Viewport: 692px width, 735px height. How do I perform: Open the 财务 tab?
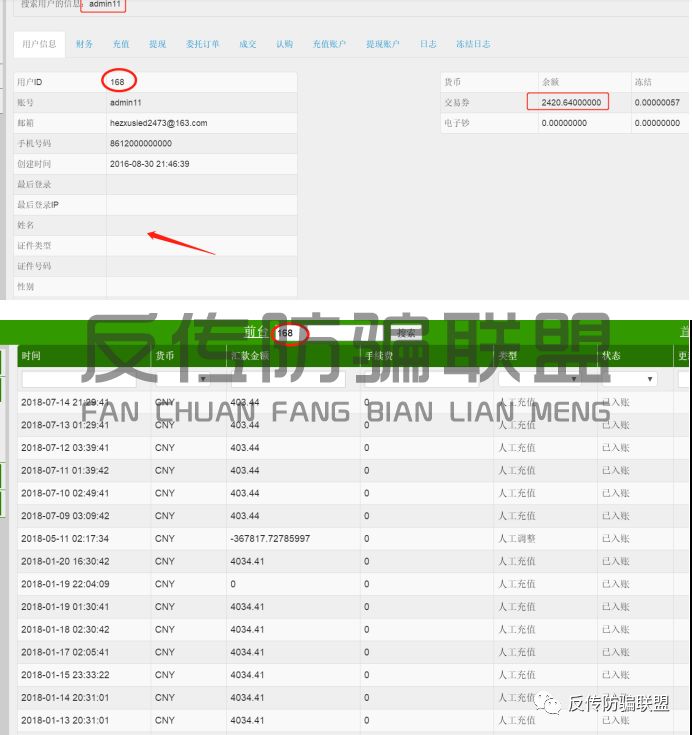click(x=84, y=44)
